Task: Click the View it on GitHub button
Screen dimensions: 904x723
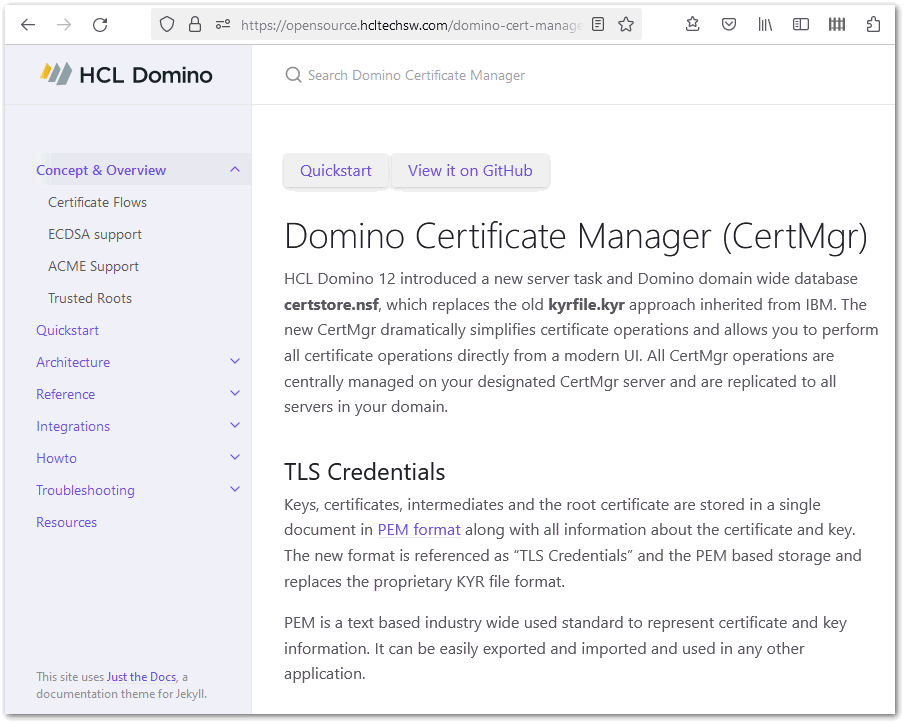Action: coord(470,171)
